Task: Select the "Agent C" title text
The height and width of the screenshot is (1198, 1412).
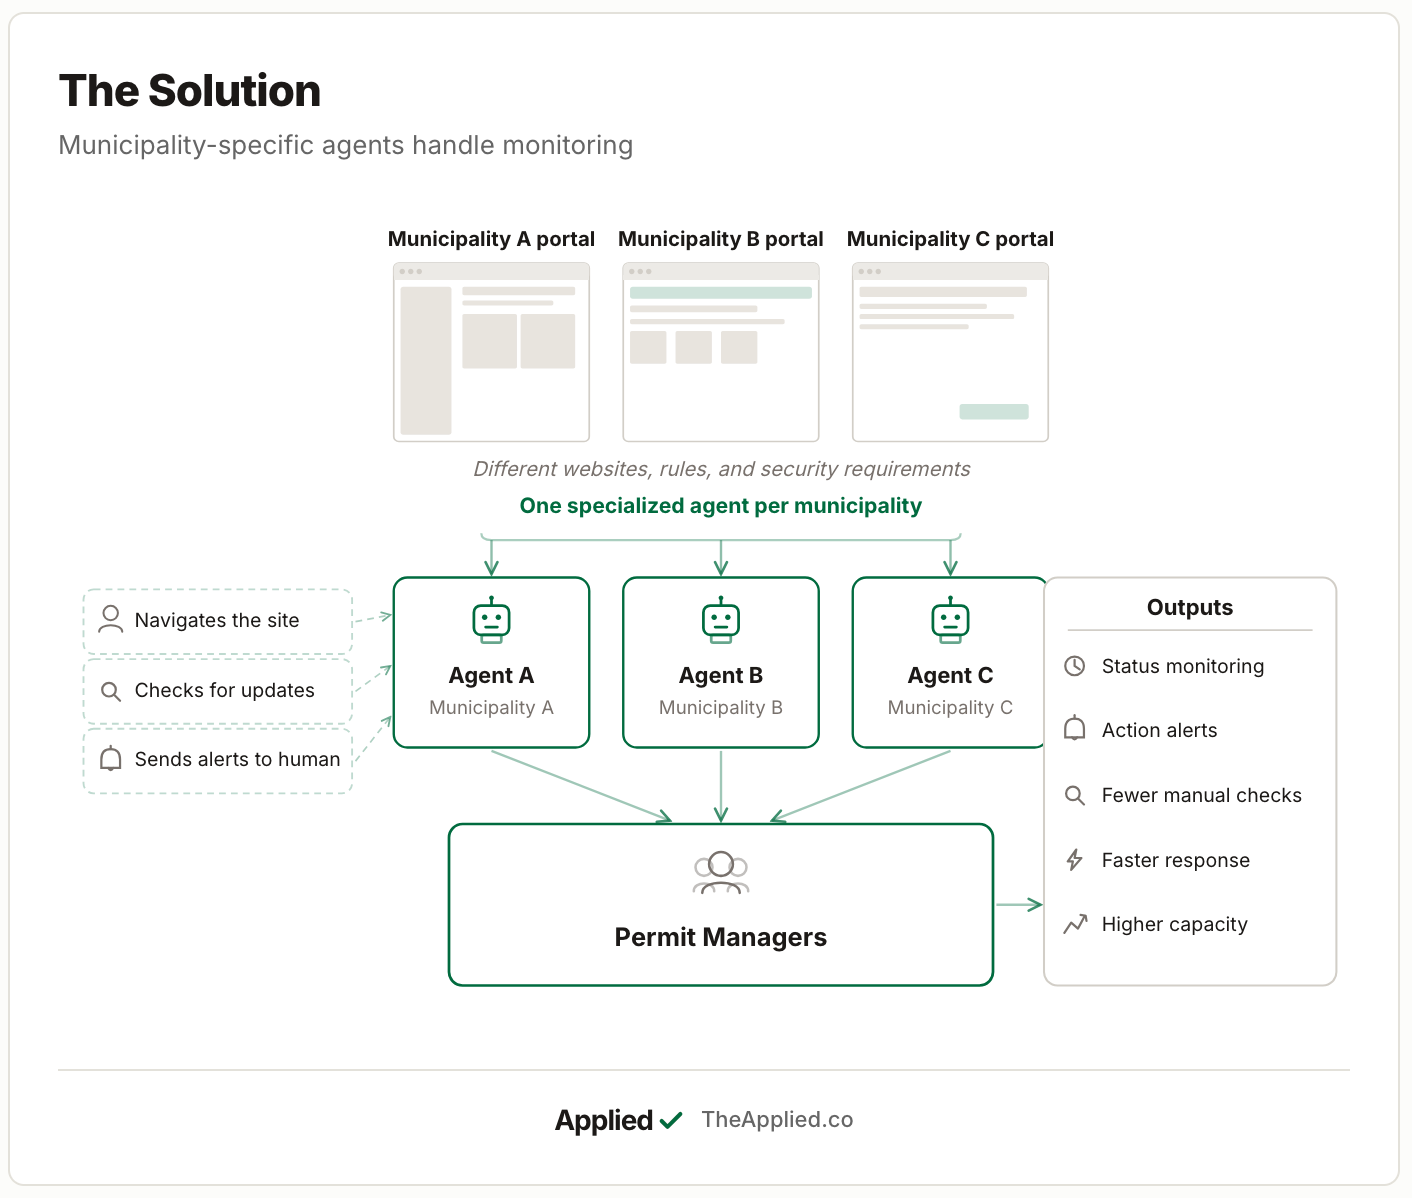Action: tap(950, 675)
